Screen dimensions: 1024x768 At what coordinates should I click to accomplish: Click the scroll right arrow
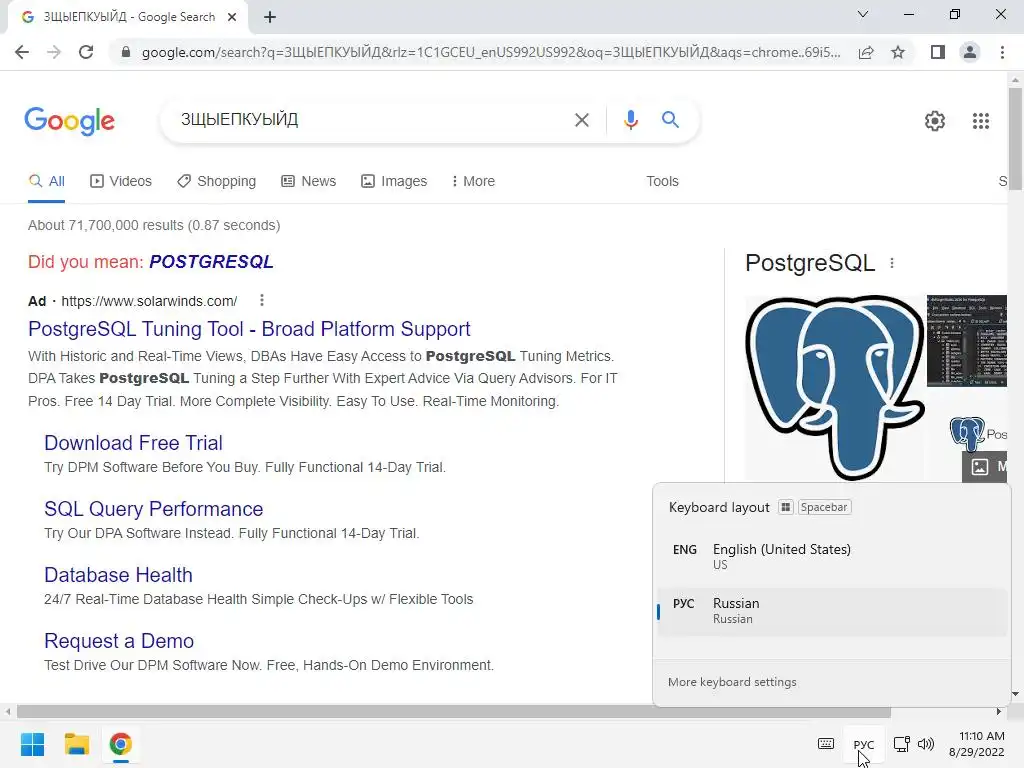pyautogui.click(x=999, y=711)
